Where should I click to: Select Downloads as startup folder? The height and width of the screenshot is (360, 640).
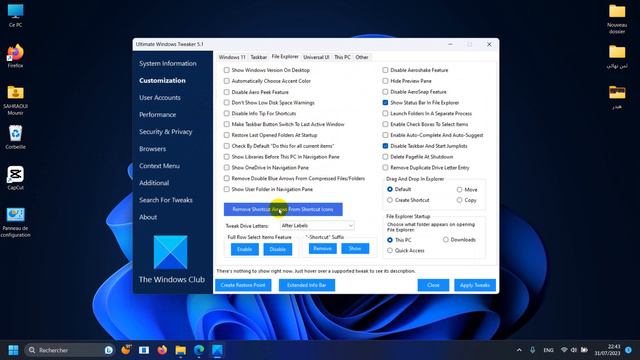(446, 240)
